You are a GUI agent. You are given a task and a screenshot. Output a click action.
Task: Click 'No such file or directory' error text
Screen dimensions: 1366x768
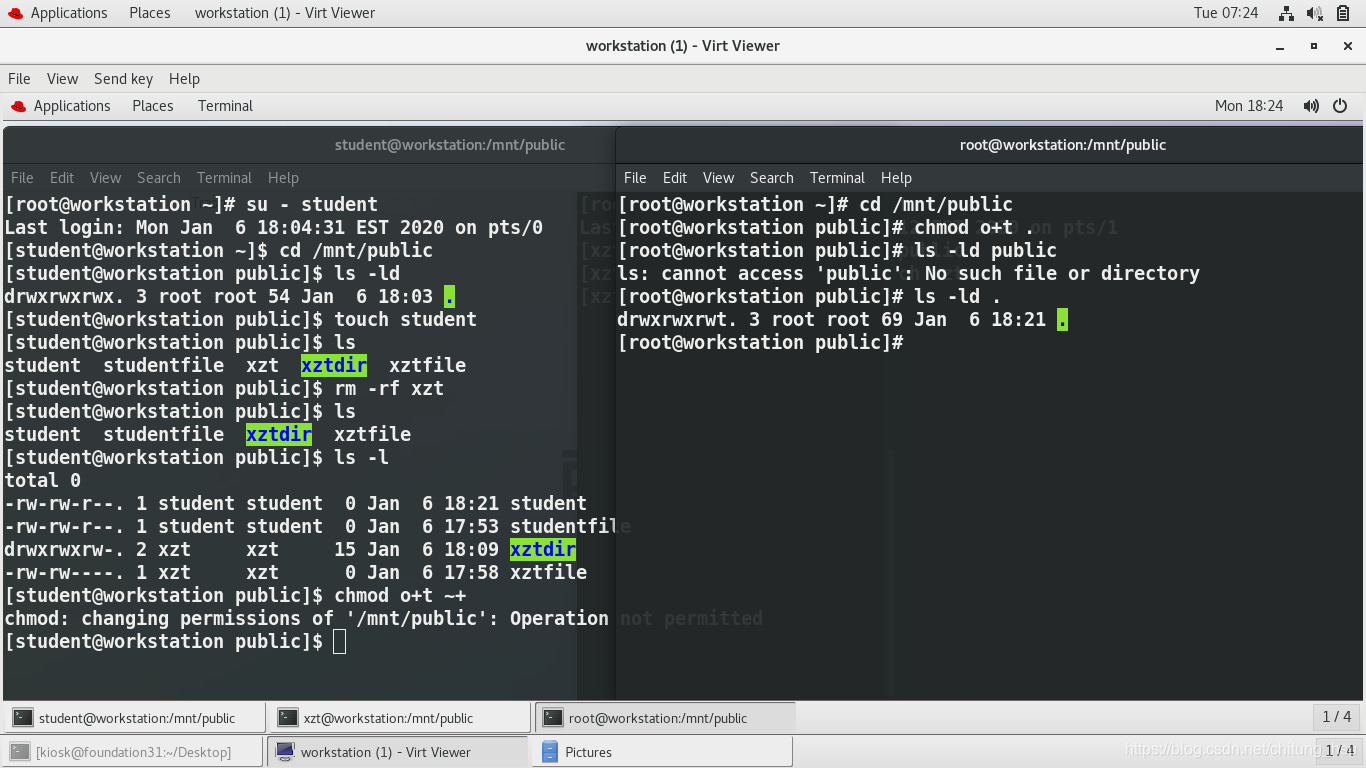[x=1062, y=274]
